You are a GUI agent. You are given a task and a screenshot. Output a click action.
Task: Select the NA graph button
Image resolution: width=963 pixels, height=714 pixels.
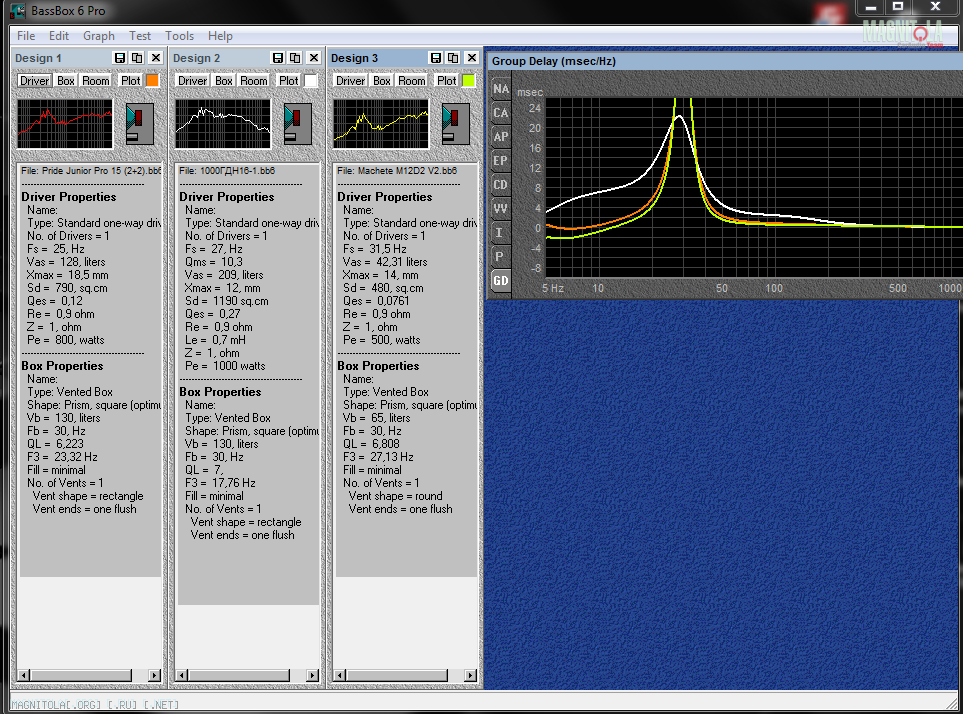pyautogui.click(x=500, y=89)
